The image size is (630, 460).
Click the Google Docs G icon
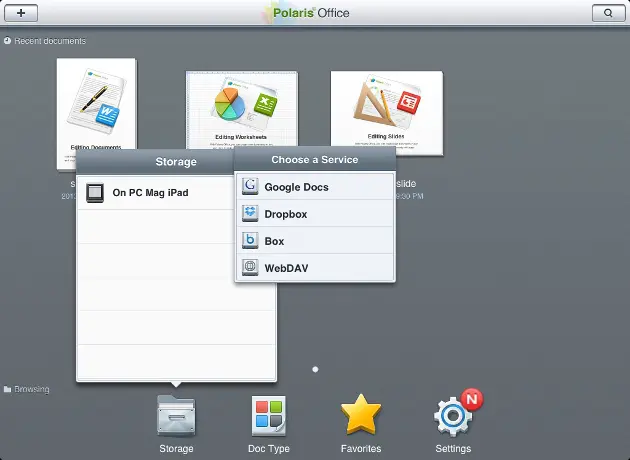250,186
